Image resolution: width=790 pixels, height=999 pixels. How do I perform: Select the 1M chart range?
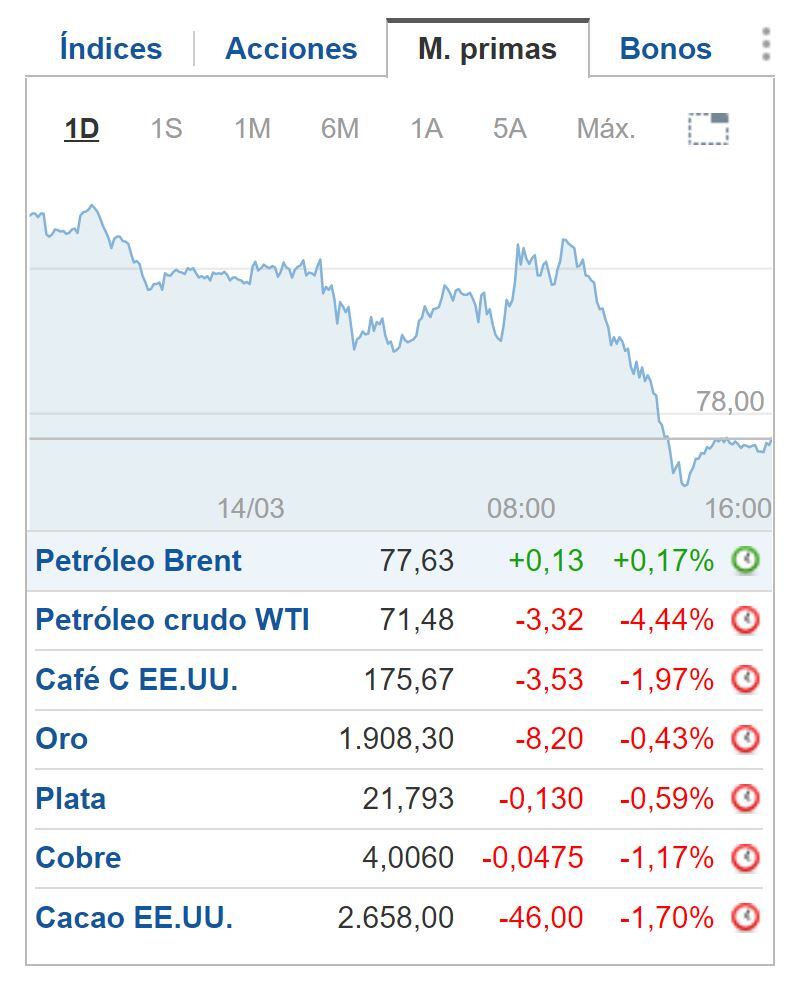[252, 128]
